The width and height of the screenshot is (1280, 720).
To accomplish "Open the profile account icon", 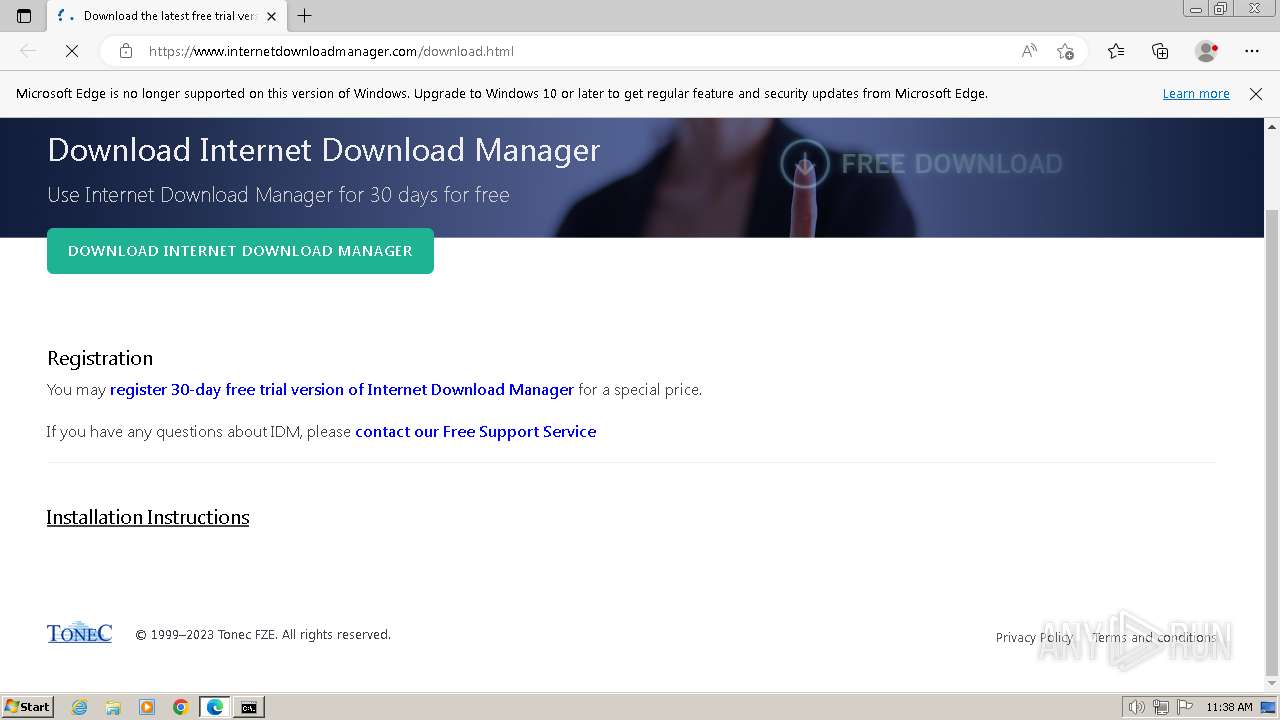I will (x=1206, y=51).
